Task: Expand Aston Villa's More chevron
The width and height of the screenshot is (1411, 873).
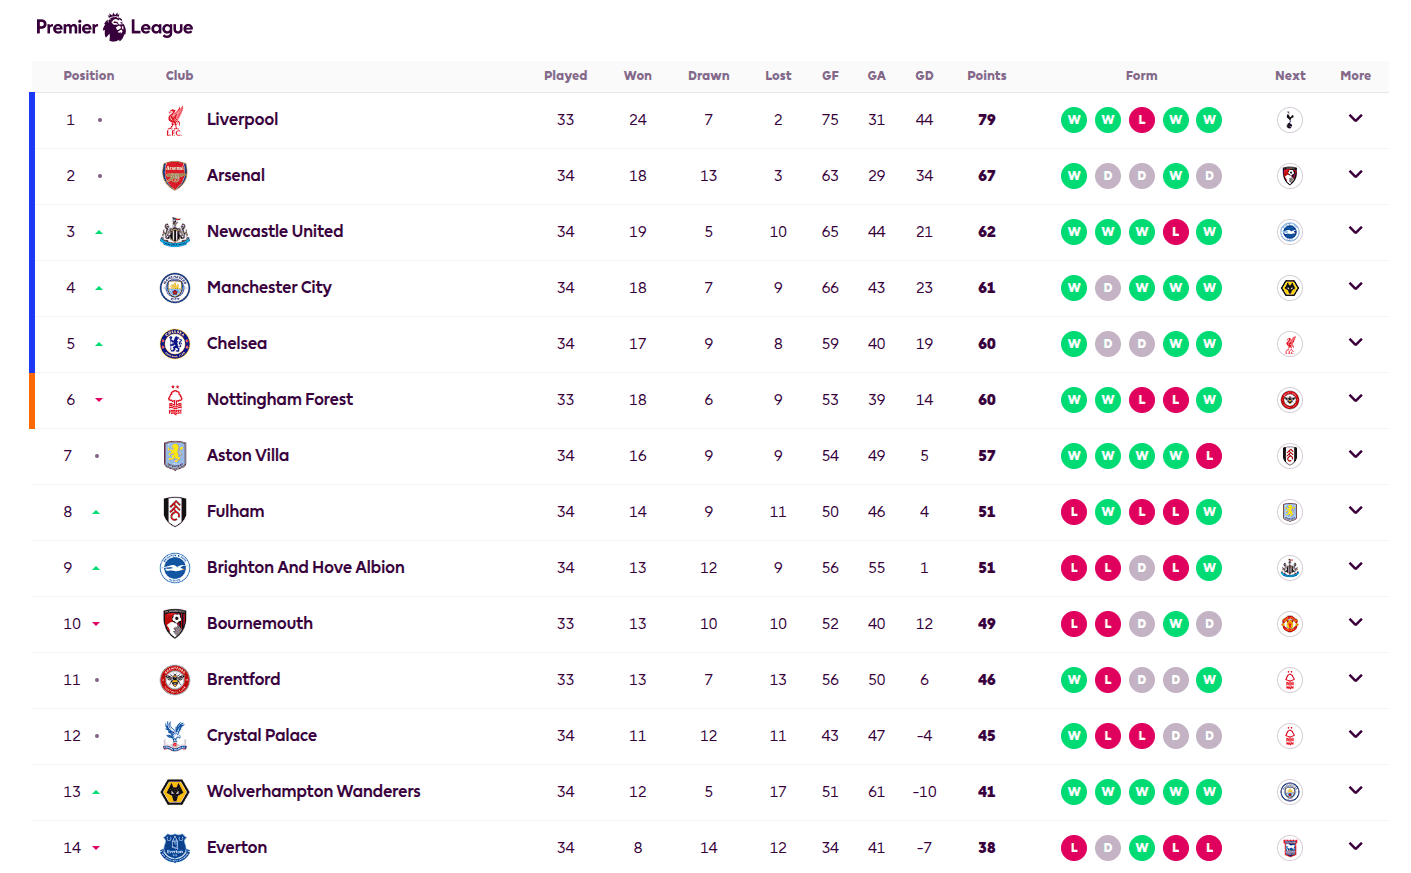Action: tap(1356, 454)
